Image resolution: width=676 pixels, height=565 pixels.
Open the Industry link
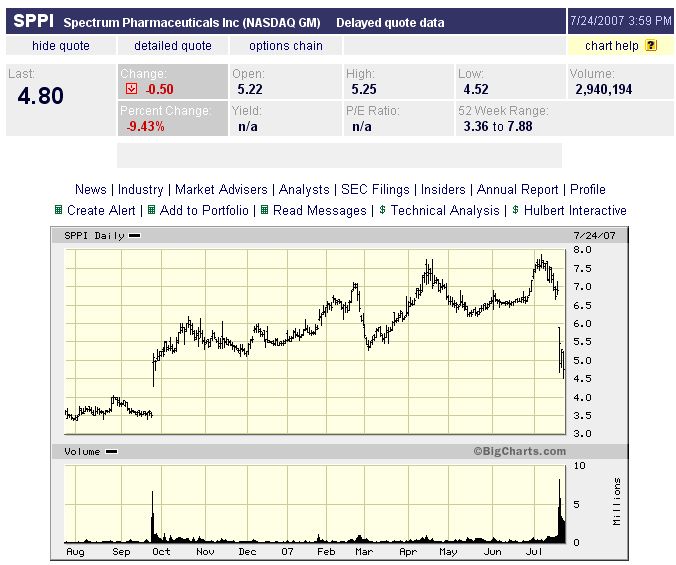click(141, 189)
